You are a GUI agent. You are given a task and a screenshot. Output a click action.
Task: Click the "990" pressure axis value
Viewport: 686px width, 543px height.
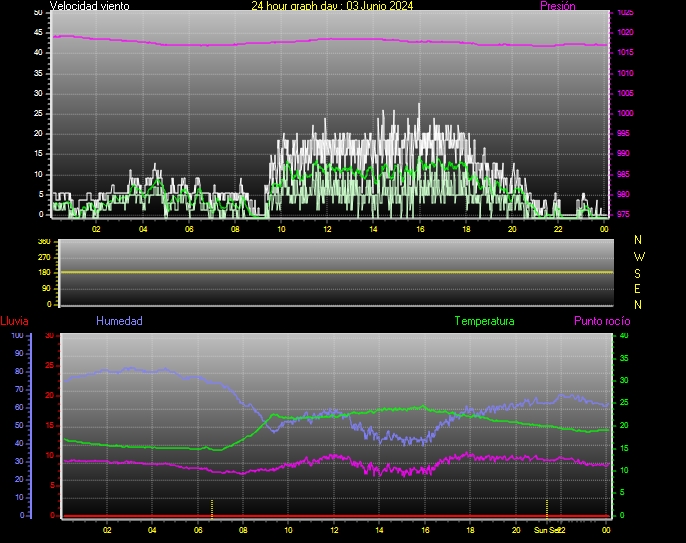[623, 154]
